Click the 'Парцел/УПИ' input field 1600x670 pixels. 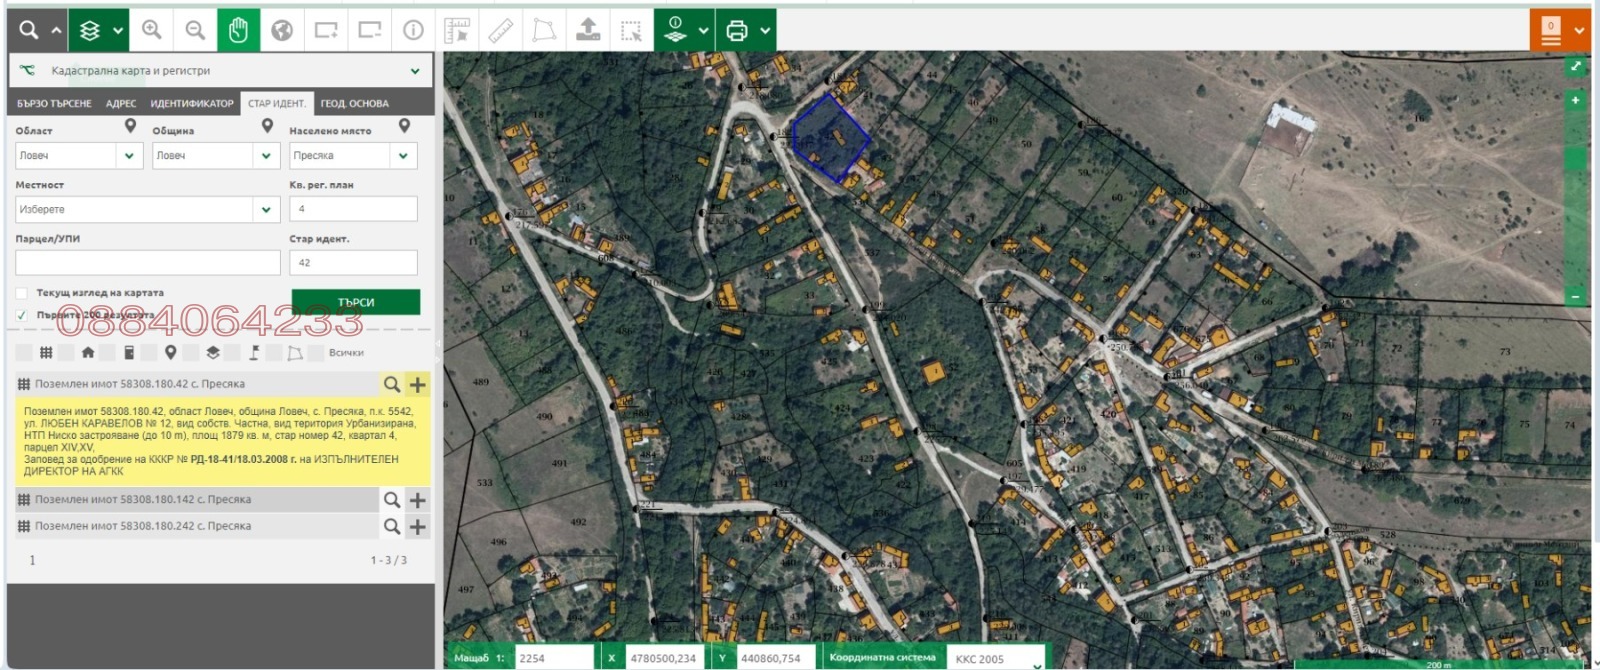point(148,262)
